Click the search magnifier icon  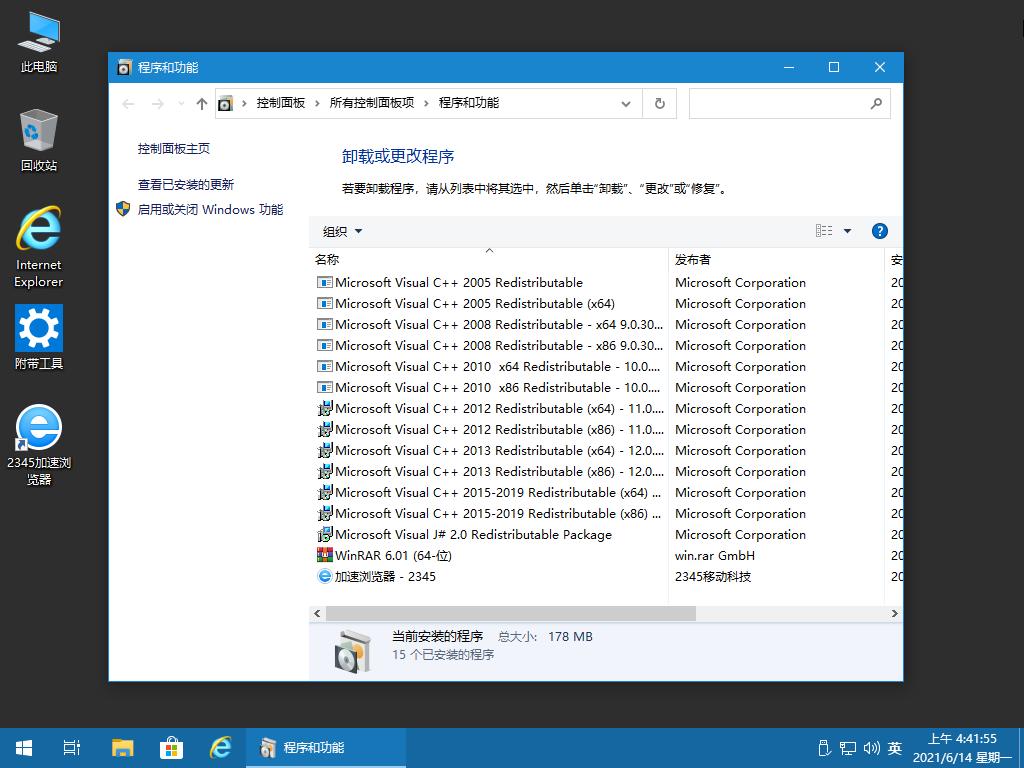pos(876,104)
